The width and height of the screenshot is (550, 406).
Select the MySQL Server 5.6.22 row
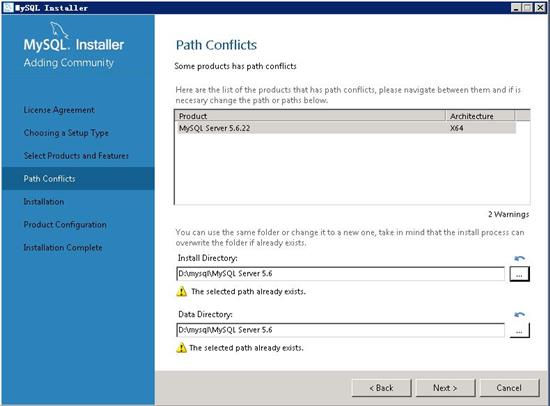coord(345,128)
